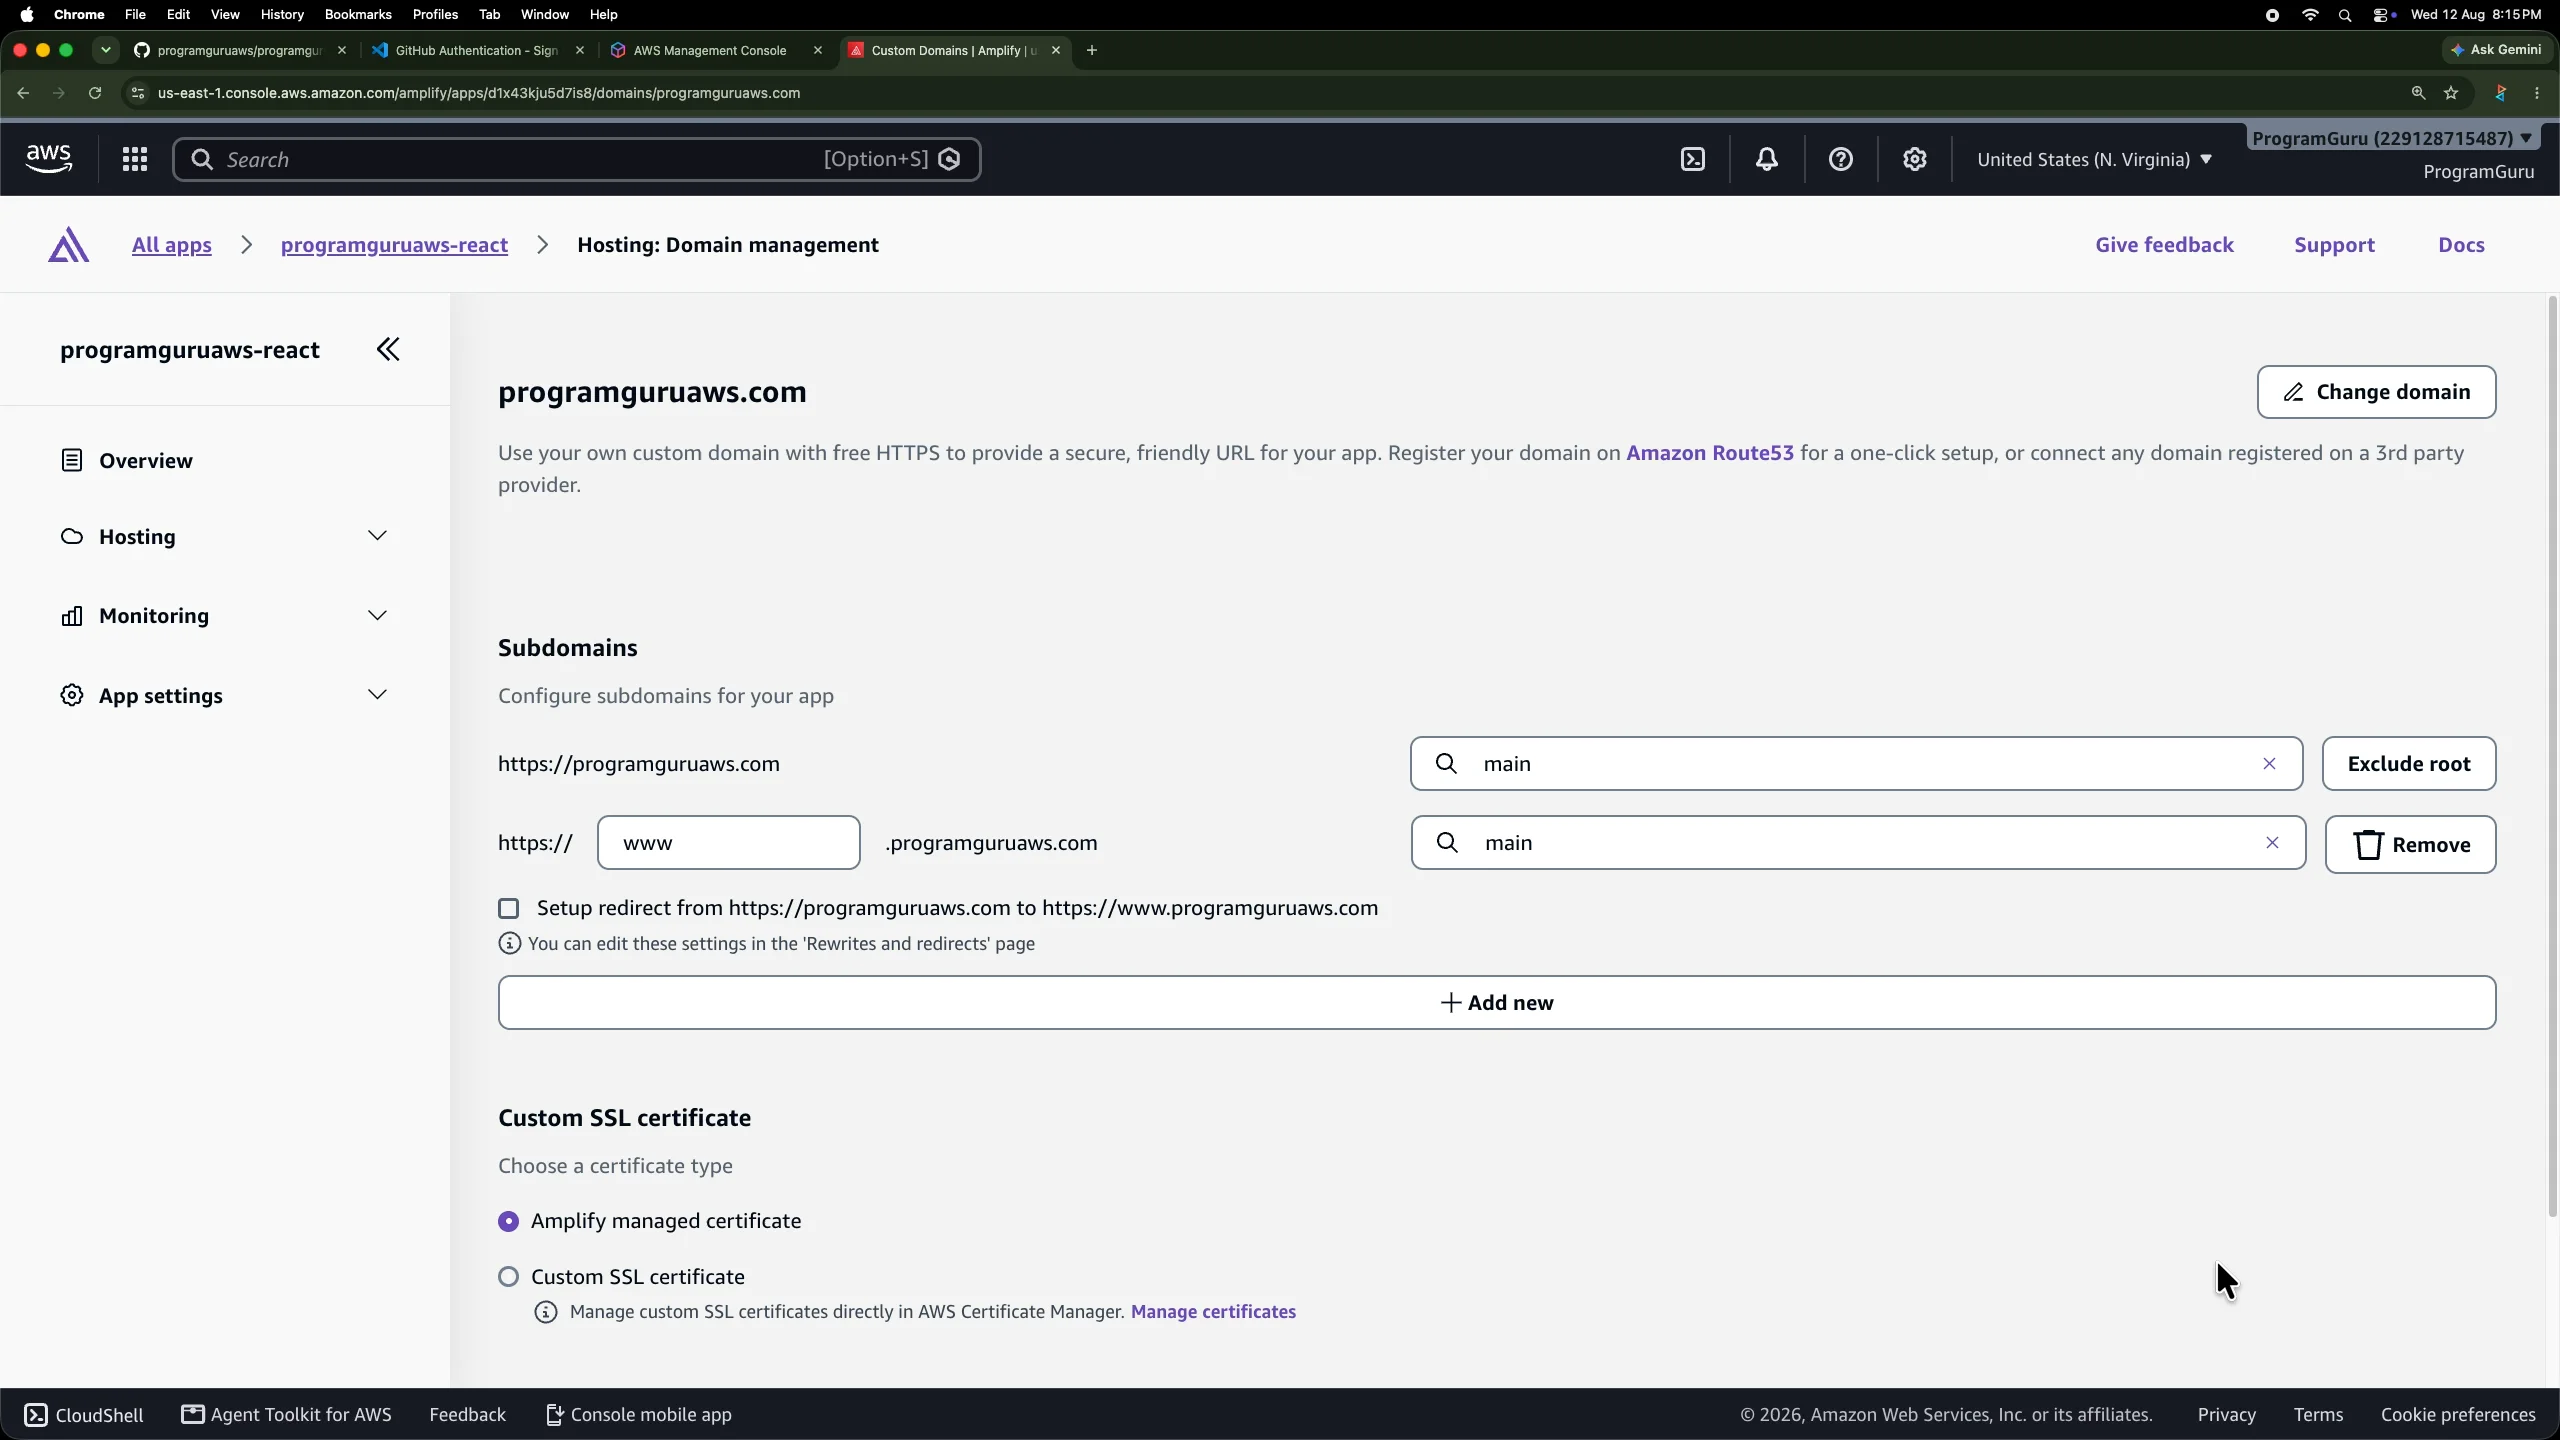Open the Bookmarks menu
The height and width of the screenshot is (1440, 2560).
pyautogui.click(x=357, y=15)
